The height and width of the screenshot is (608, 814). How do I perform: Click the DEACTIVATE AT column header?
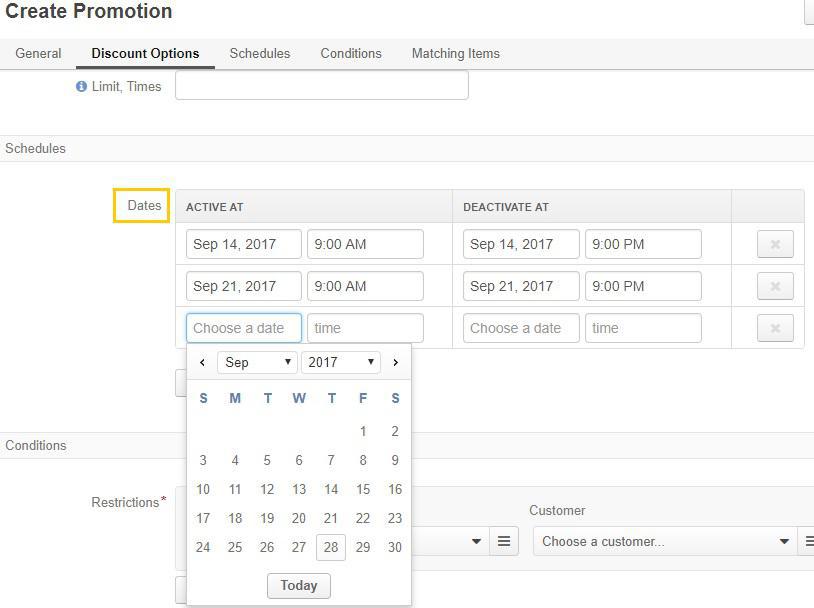pos(506,207)
